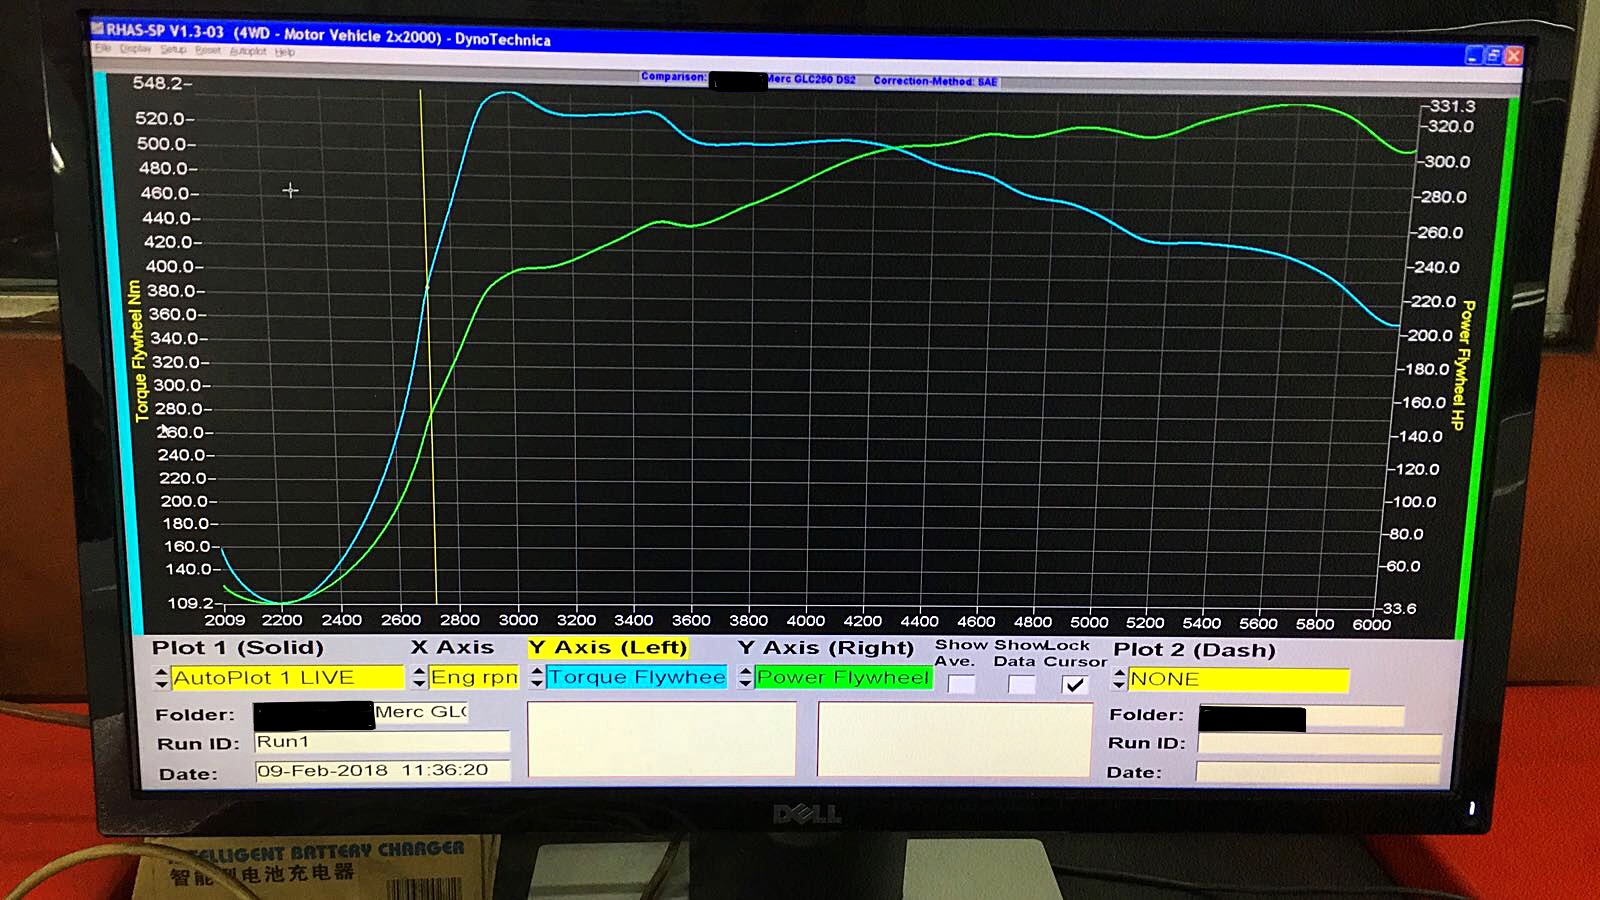This screenshot has height=900, width=1600.
Task: Click the Y Axis Left data readout box
Action: click(x=662, y=738)
